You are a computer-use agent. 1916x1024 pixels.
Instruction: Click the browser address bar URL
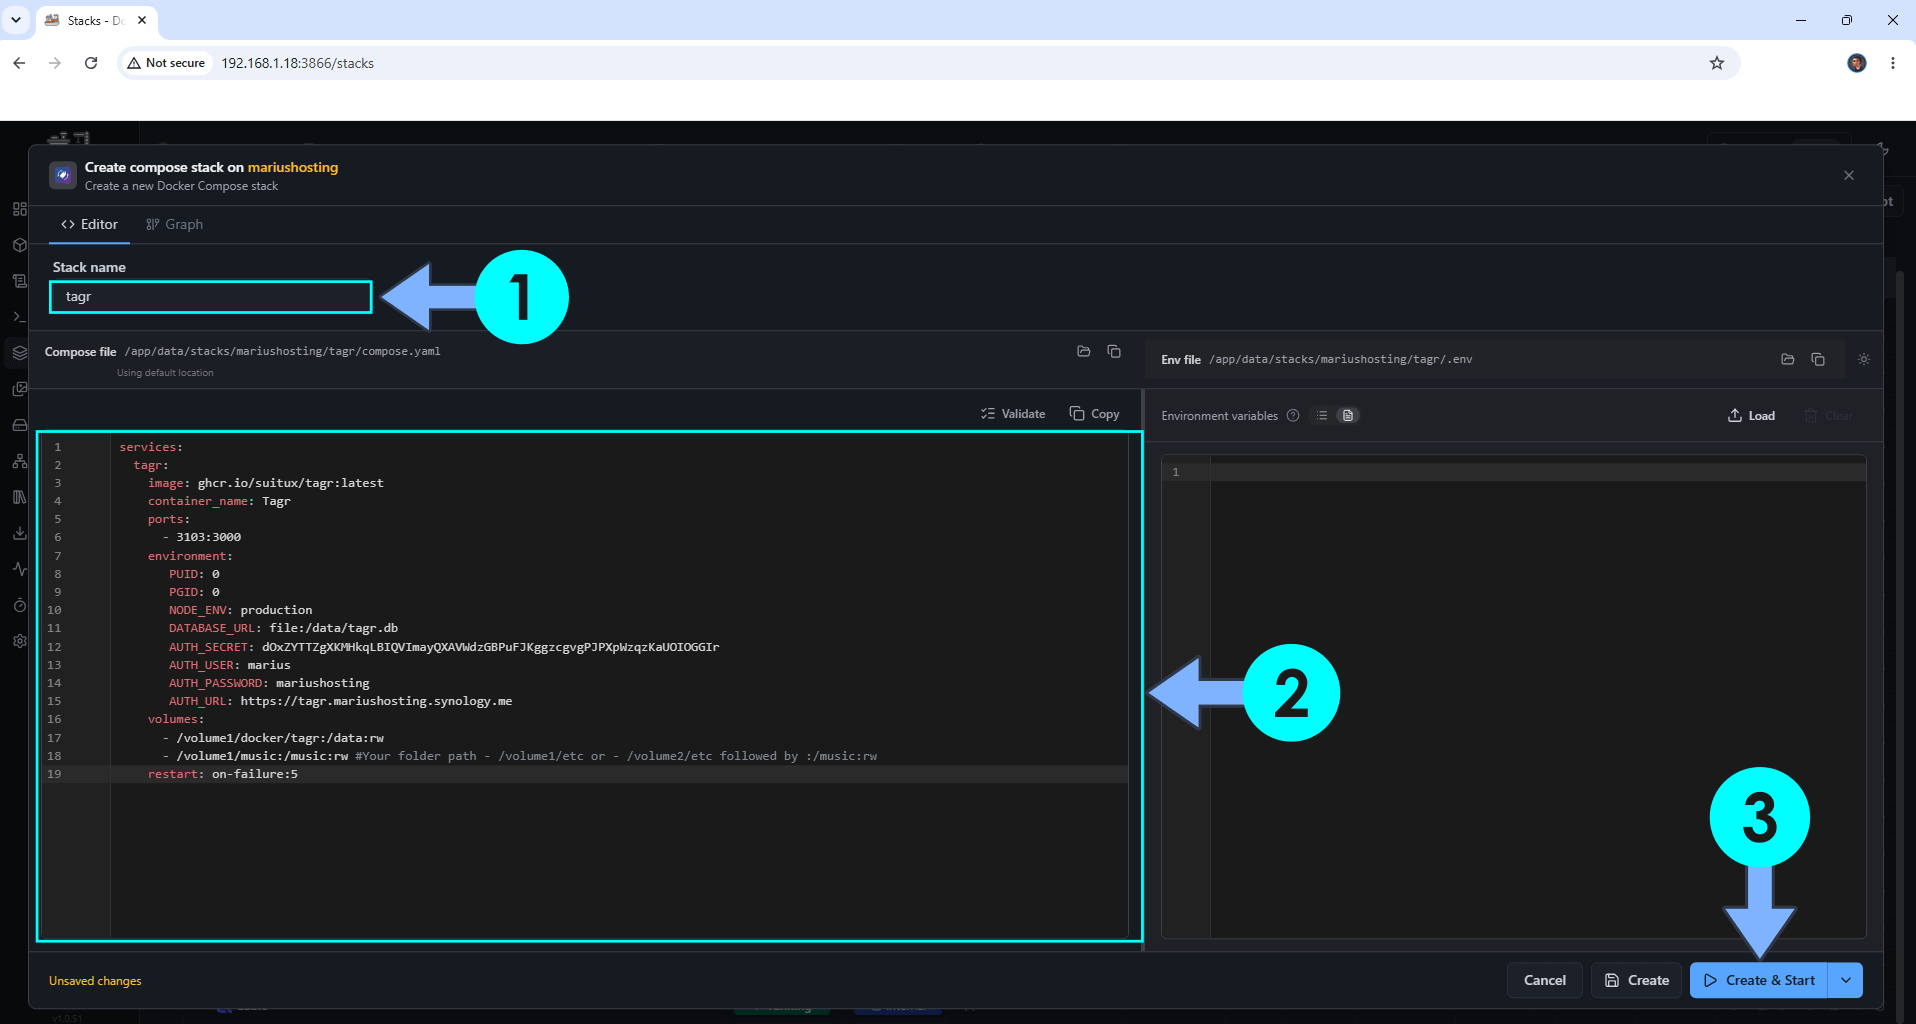tap(297, 63)
